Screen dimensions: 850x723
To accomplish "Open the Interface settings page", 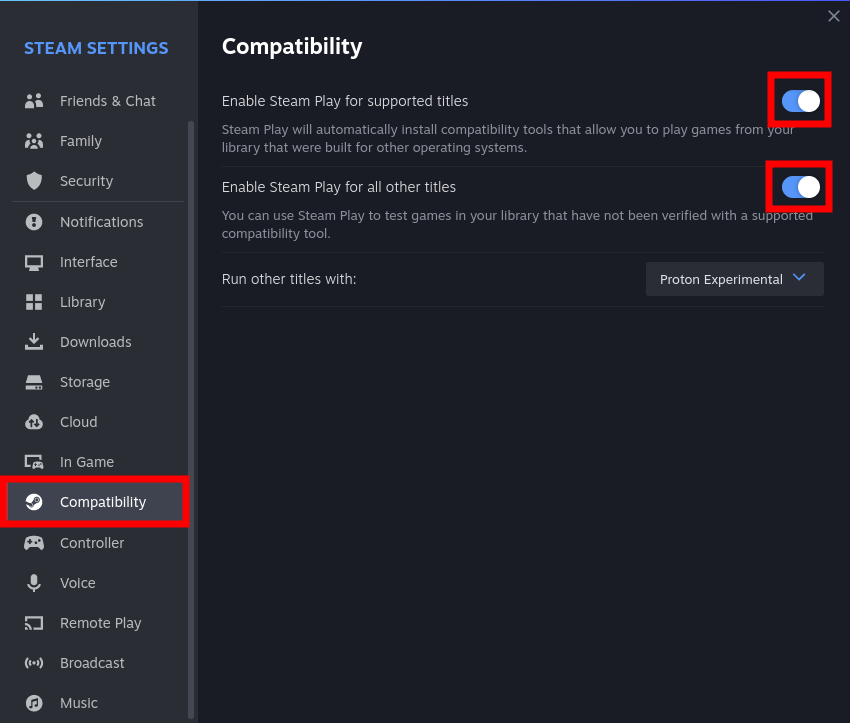I will pyautogui.click(x=88, y=262).
